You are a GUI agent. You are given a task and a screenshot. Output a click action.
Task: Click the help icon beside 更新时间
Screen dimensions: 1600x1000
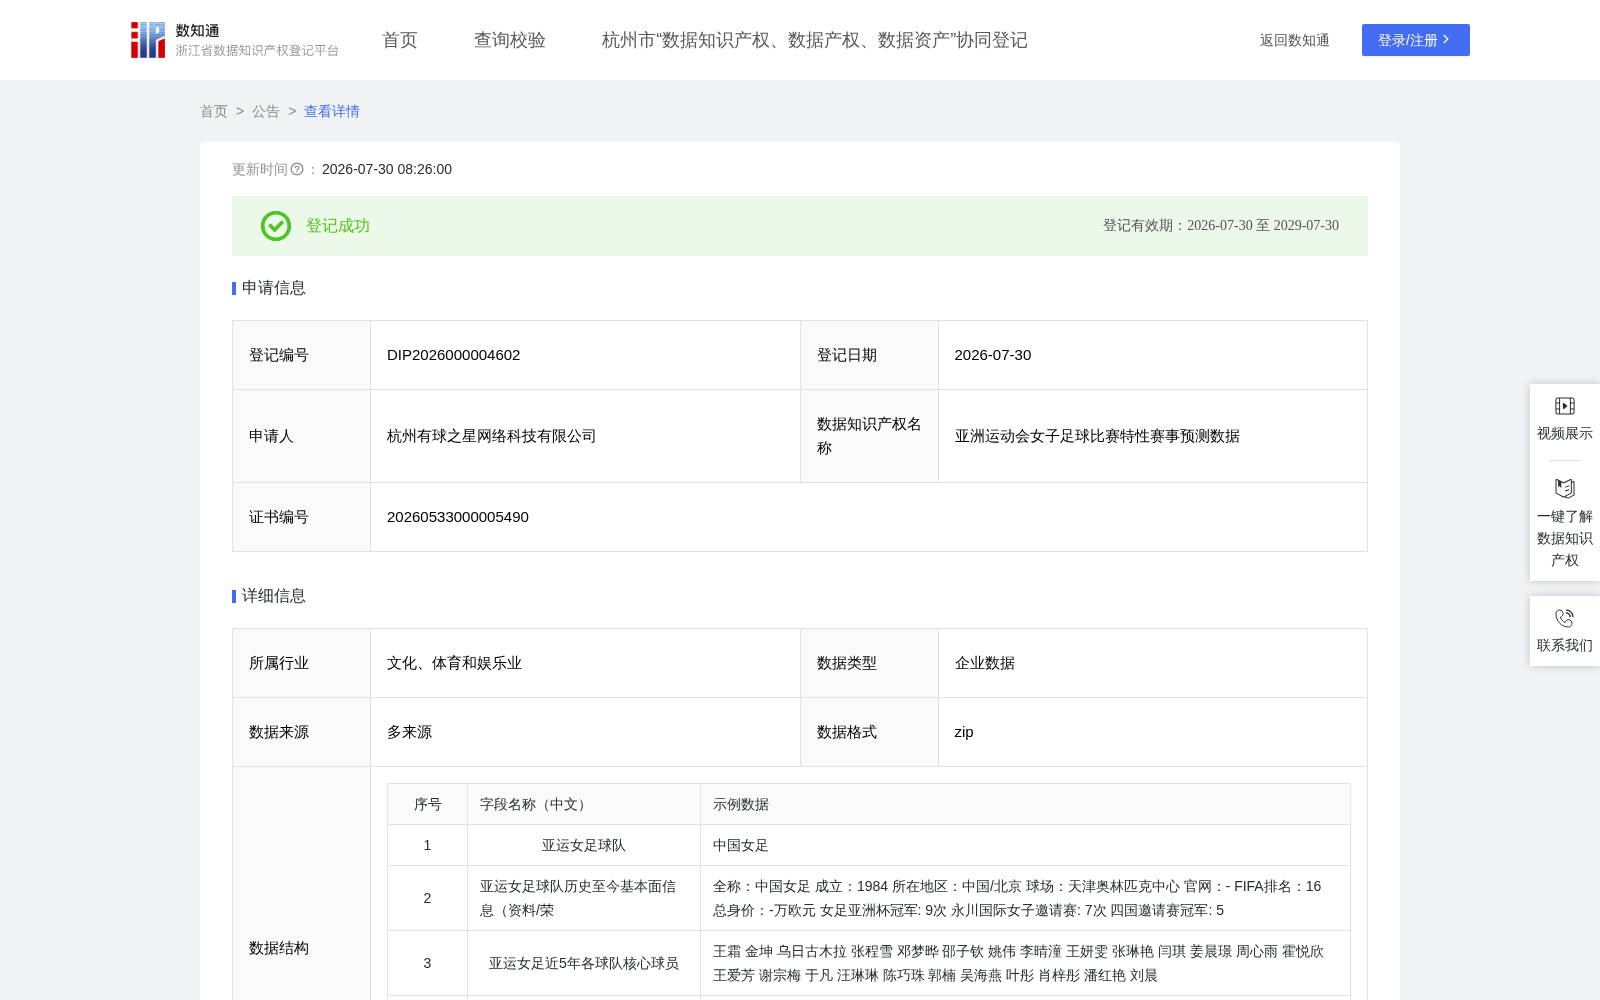click(x=297, y=169)
